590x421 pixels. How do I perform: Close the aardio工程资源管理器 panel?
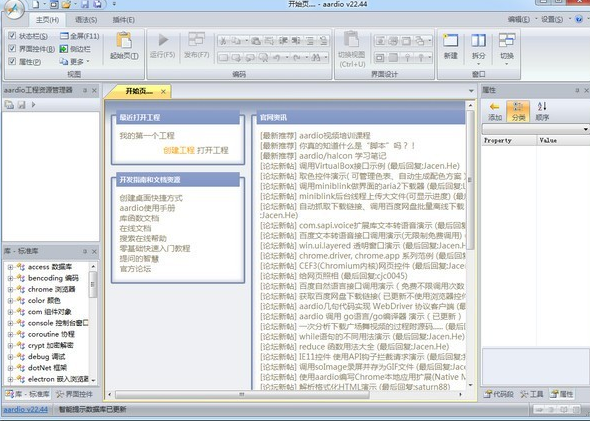click(94, 90)
